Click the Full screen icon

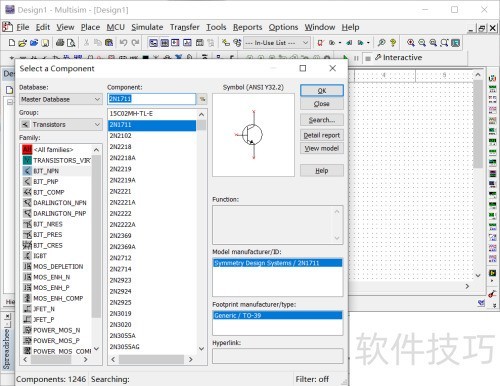coord(456,43)
